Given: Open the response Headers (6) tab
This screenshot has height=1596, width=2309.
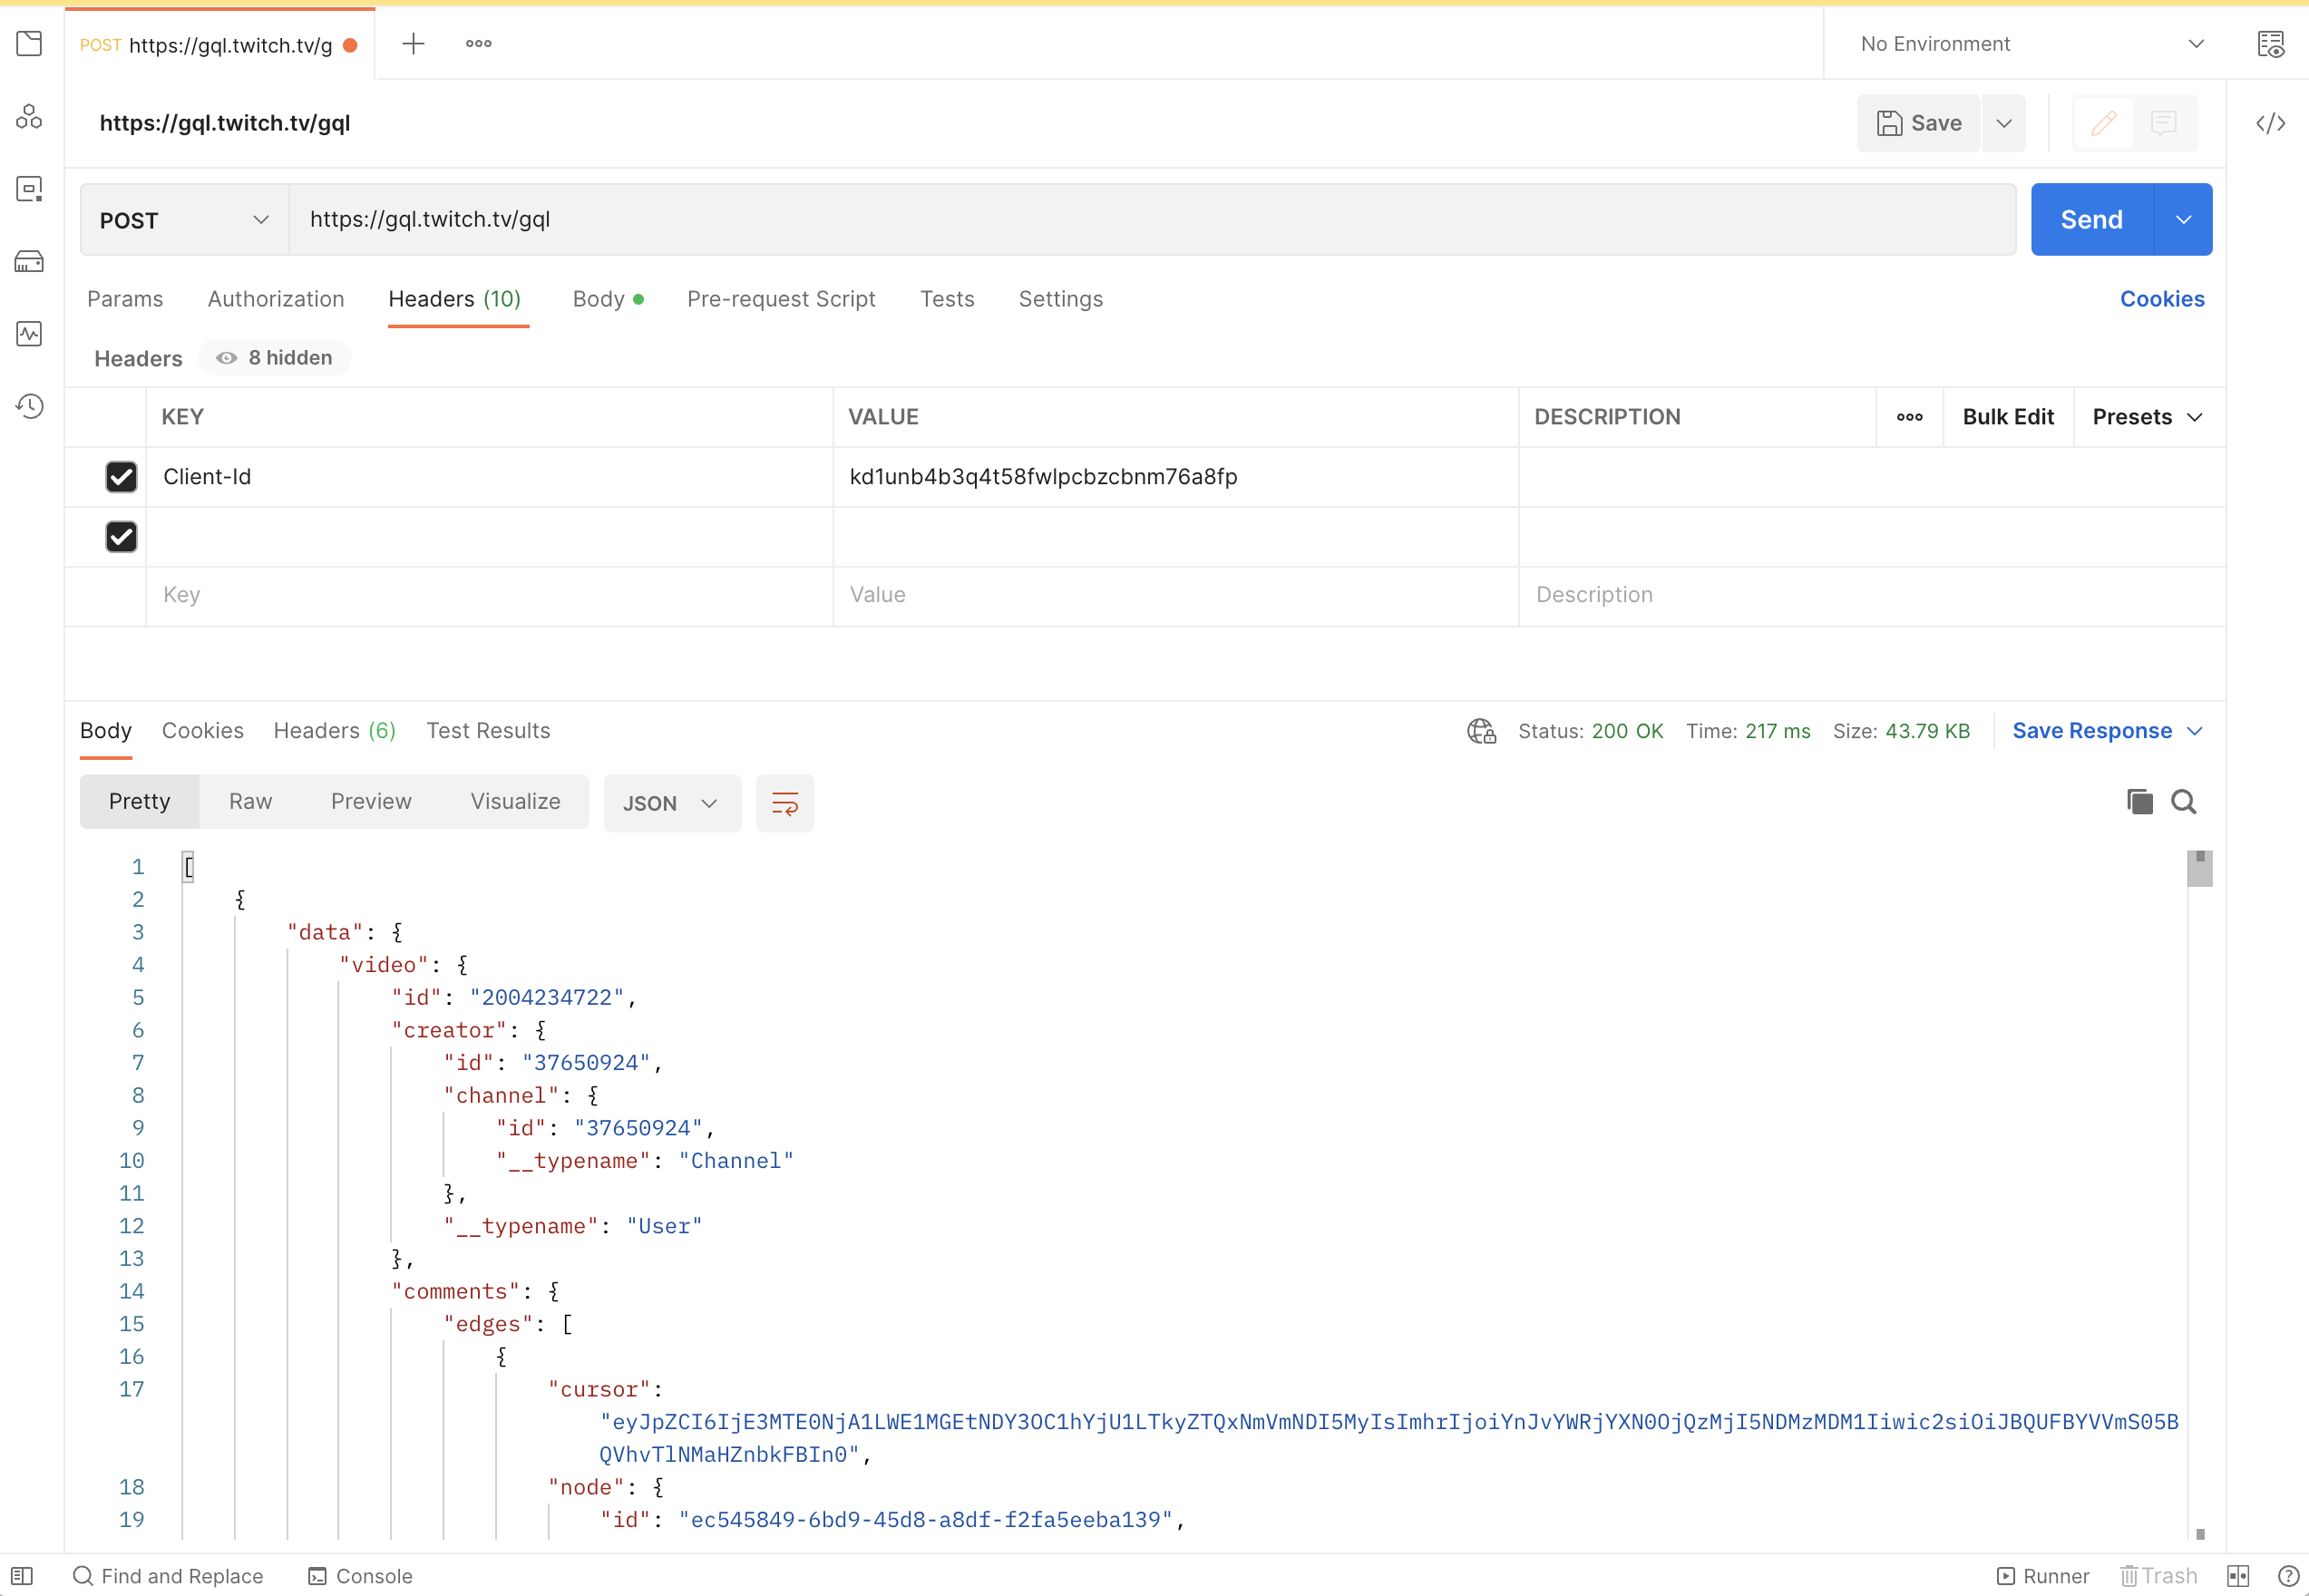Looking at the screenshot, I should click(335, 731).
